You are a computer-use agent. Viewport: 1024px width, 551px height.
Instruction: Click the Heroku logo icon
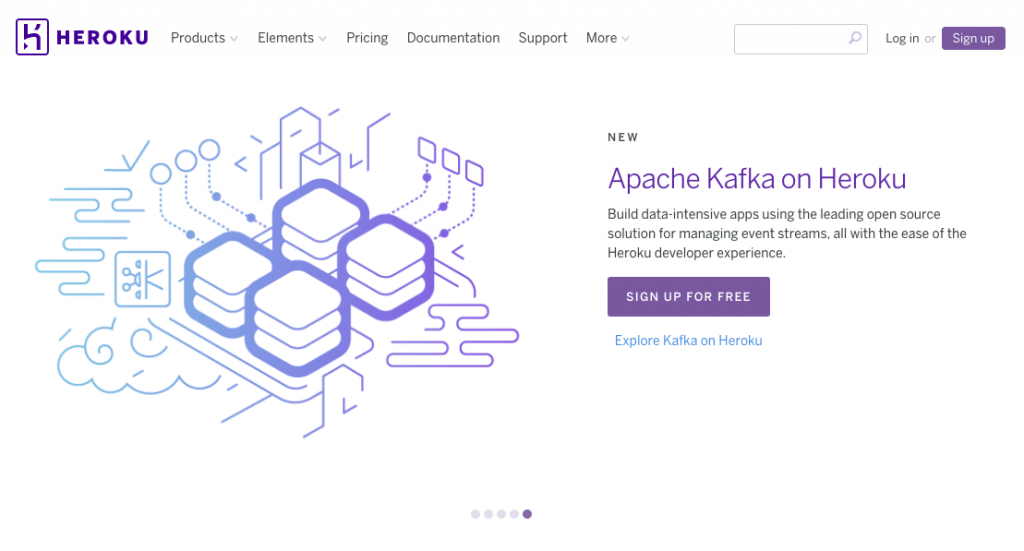(x=32, y=37)
